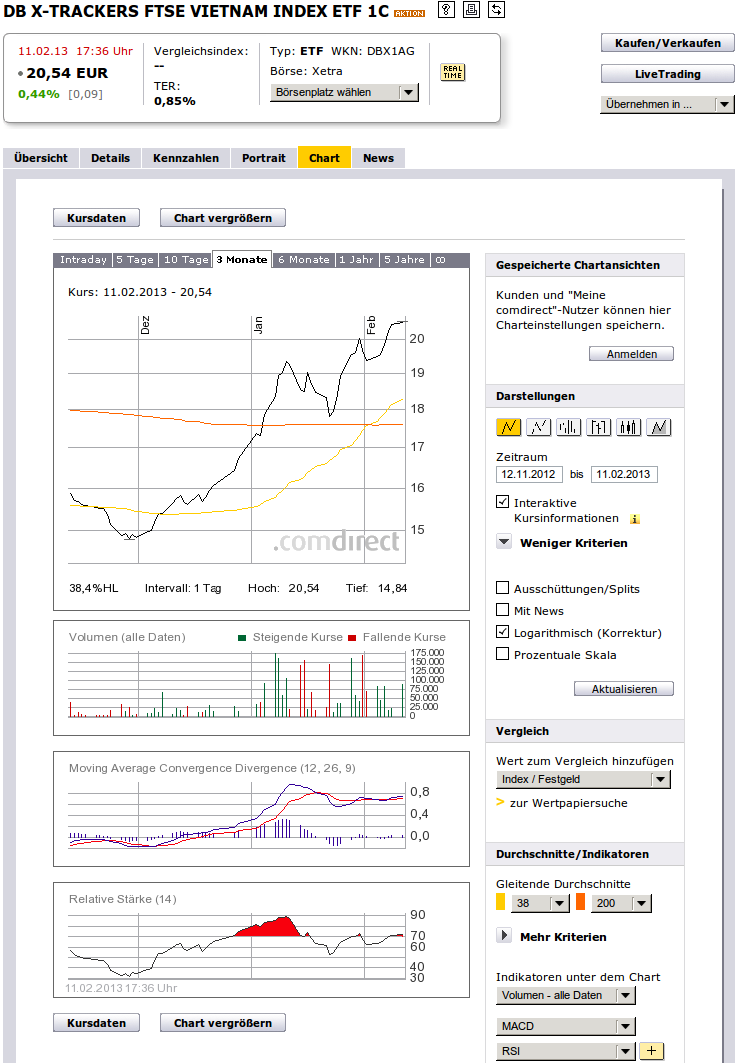The width and height of the screenshot is (738, 1063).
Task: Open the RSI indicator dropdown
Action: tap(566, 1051)
